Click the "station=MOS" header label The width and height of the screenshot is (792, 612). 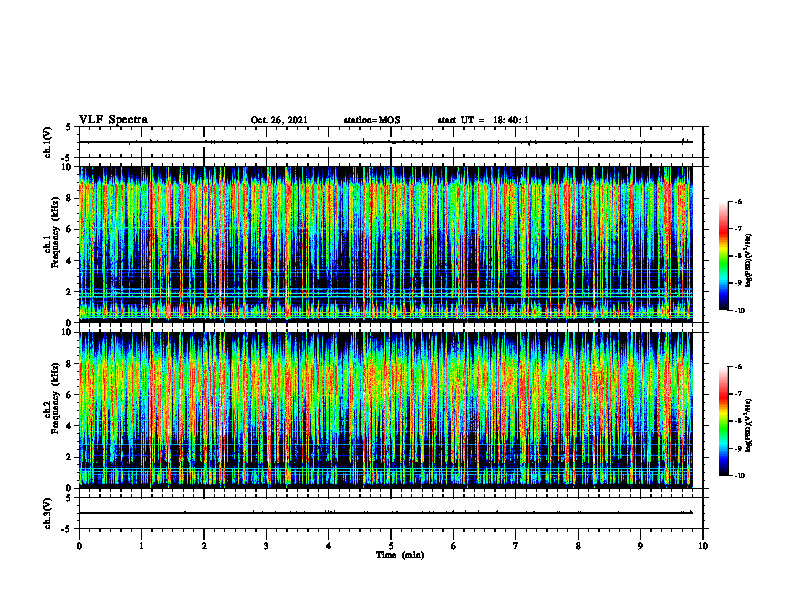(372, 120)
